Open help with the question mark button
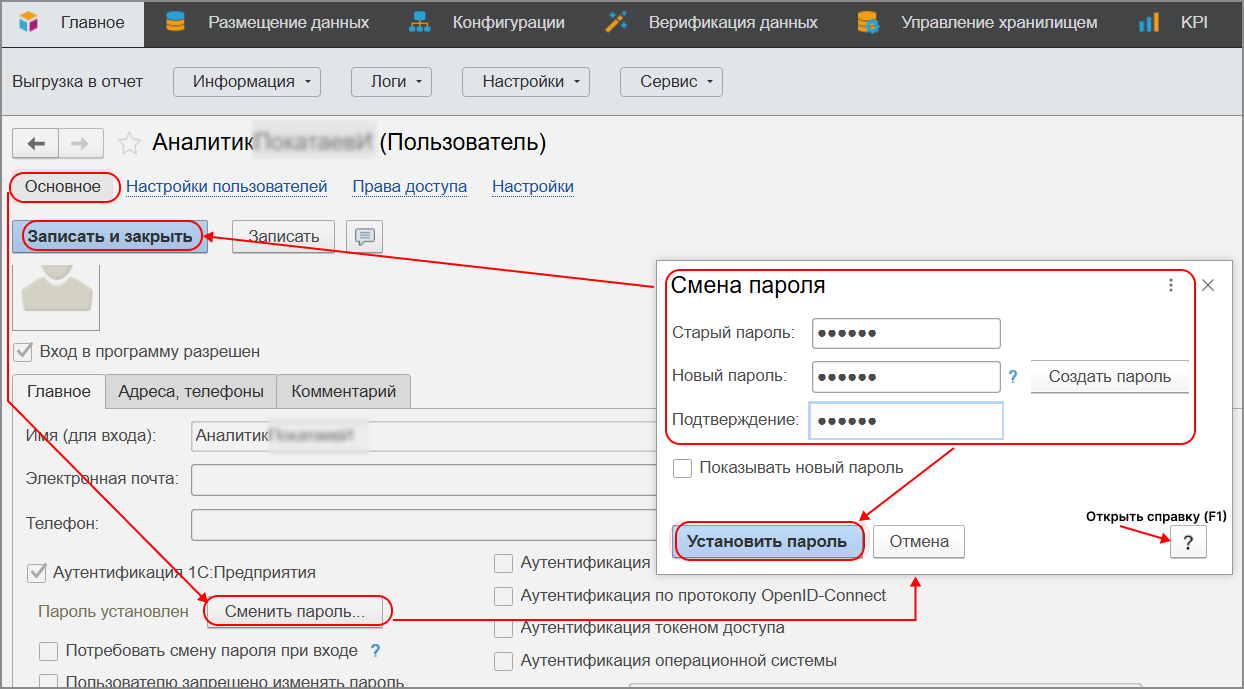Image resolution: width=1244 pixels, height=689 pixels. click(1187, 542)
